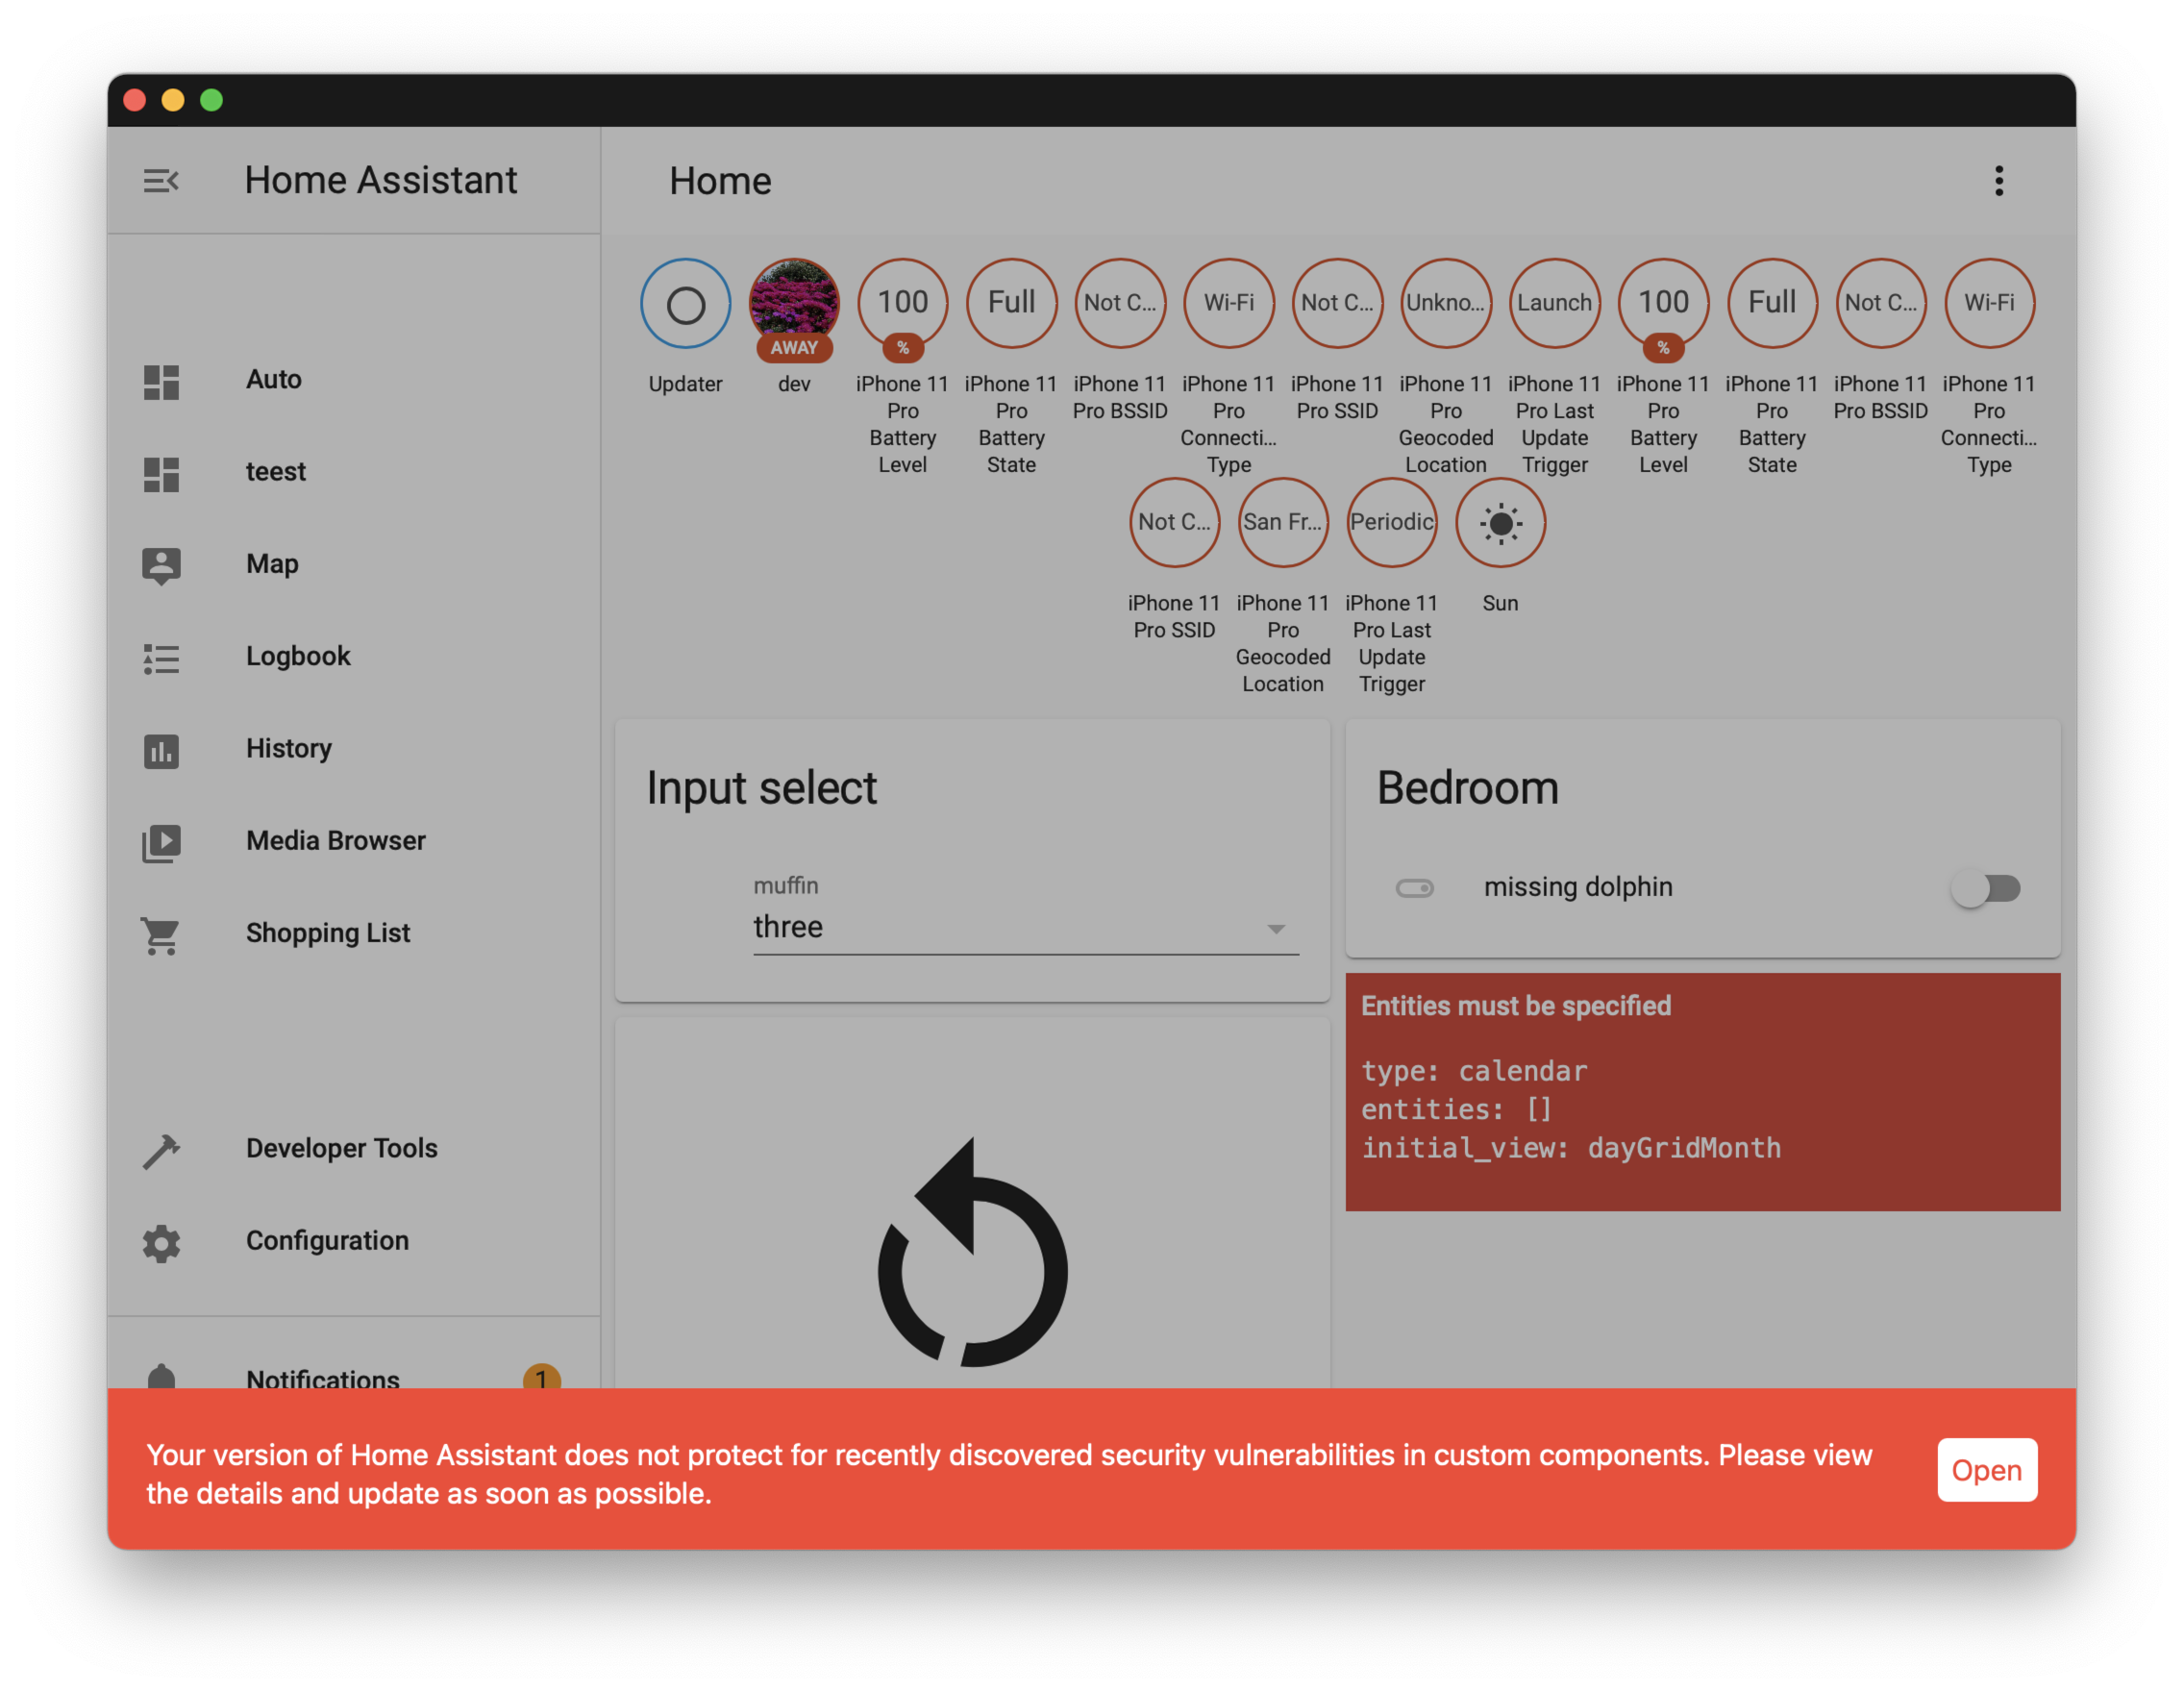Open the muffin dropdown arrow

tap(1276, 929)
